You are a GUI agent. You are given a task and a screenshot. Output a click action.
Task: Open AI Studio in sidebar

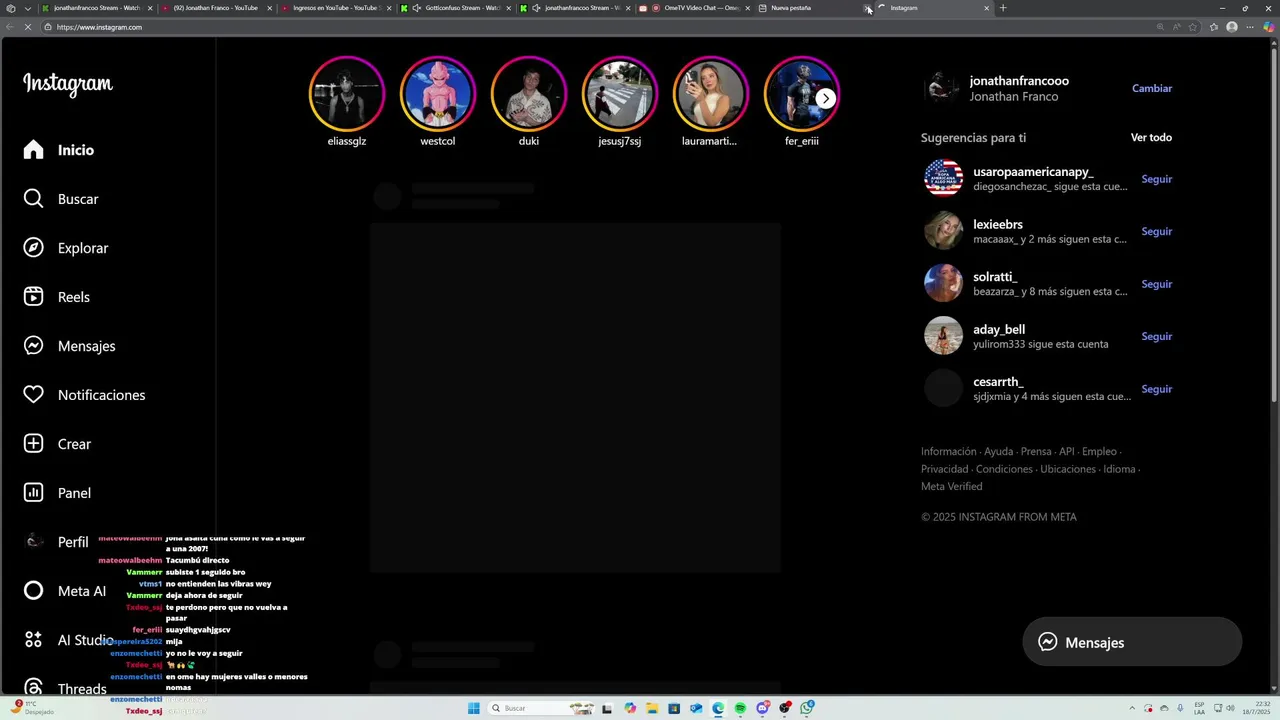click(68, 640)
